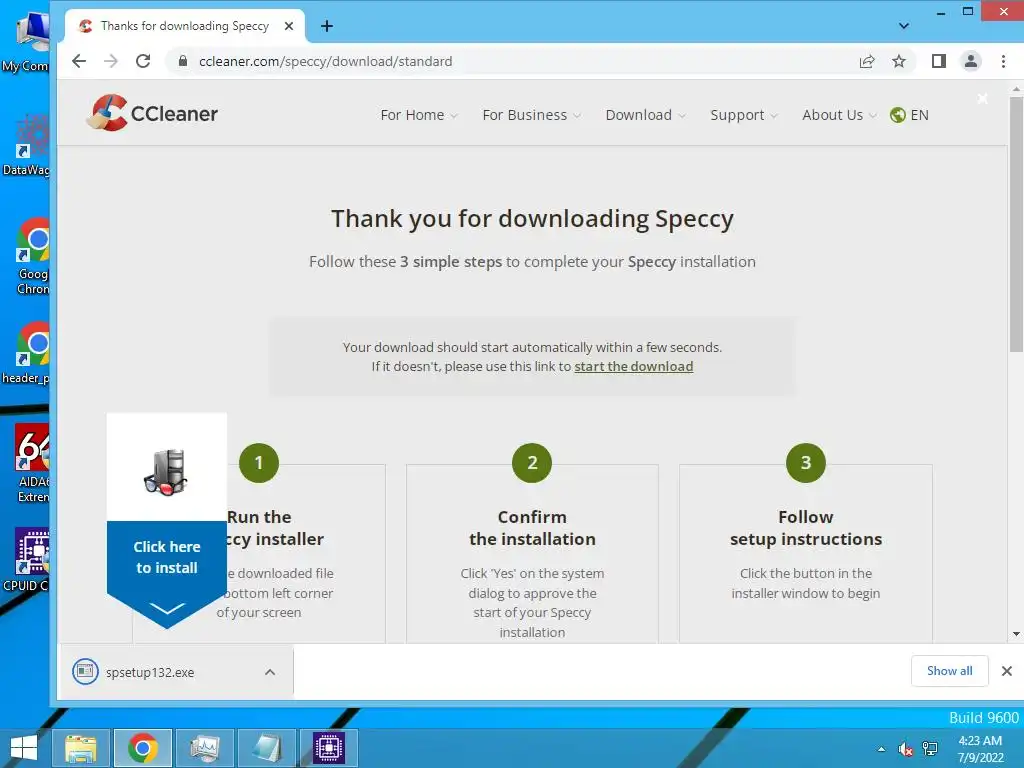Dismiss the page overlay with X

pyautogui.click(x=982, y=99)
